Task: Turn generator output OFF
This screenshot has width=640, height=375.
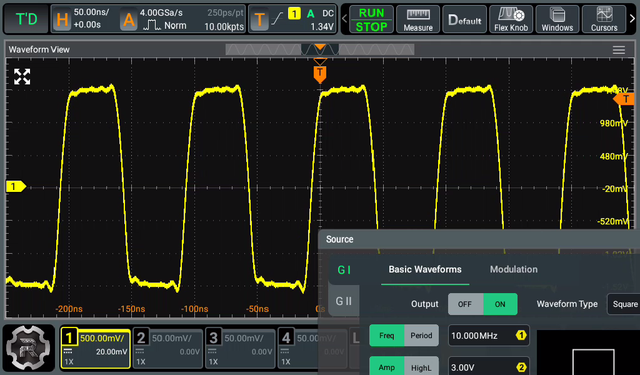Action: tap(465, 304)
